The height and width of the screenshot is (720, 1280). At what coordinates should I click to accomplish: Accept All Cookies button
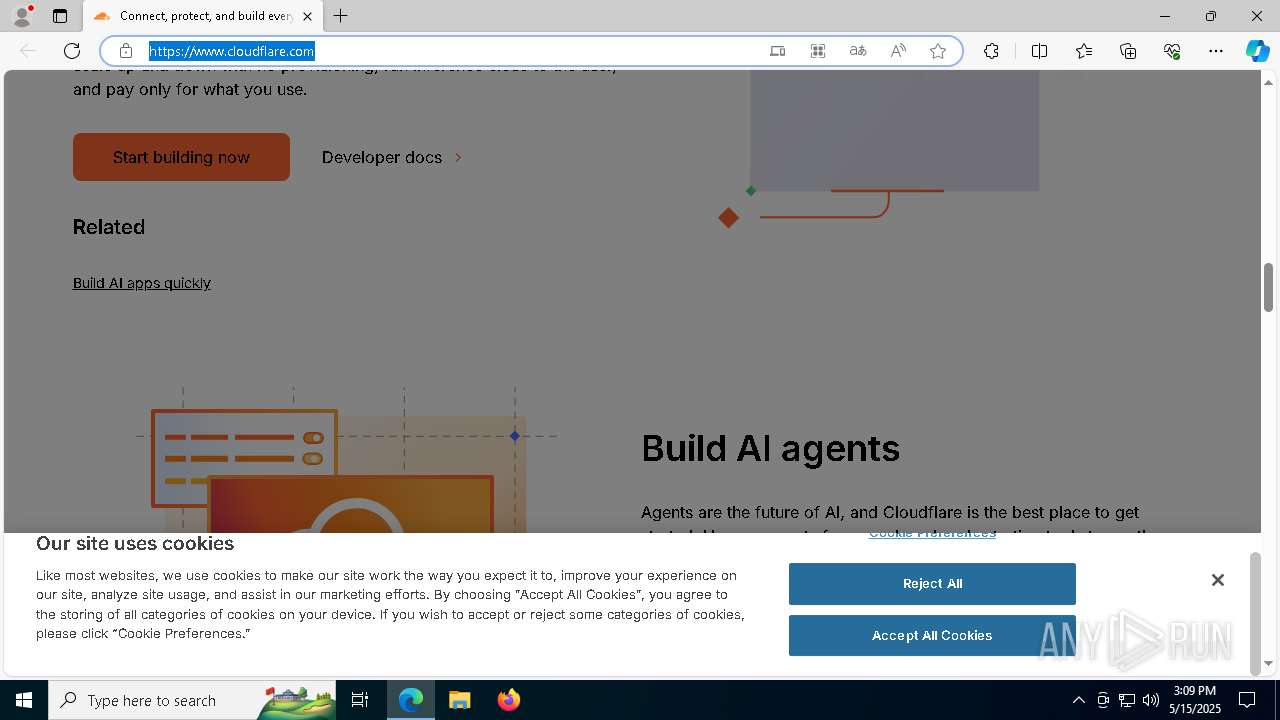932,636
